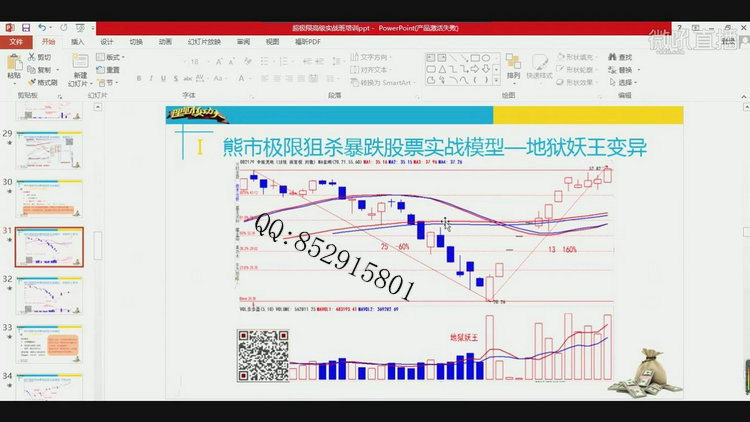This screenshot has height=422, width=750.
Task: Click the Replace (替换) button
Action: pyautogui.click(x=624, y=70)
